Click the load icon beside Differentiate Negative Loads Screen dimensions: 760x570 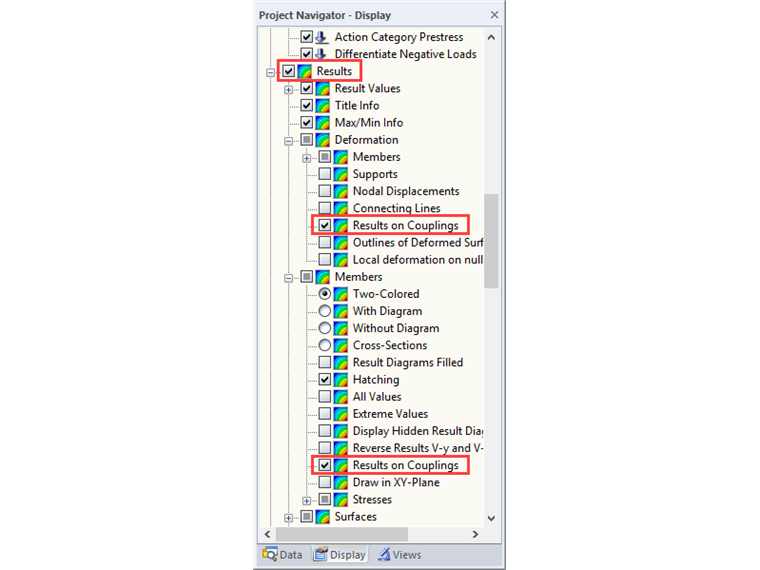pyautogui.click(x=322, y=54)
